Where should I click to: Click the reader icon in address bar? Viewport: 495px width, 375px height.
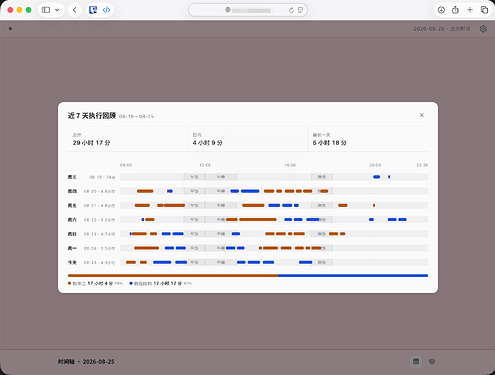coord(300,10)
